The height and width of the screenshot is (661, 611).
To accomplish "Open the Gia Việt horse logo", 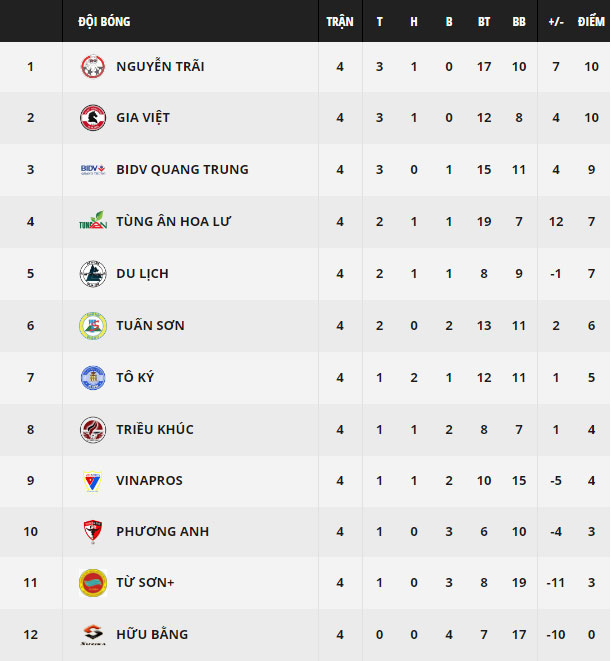I will coord(93,118).
